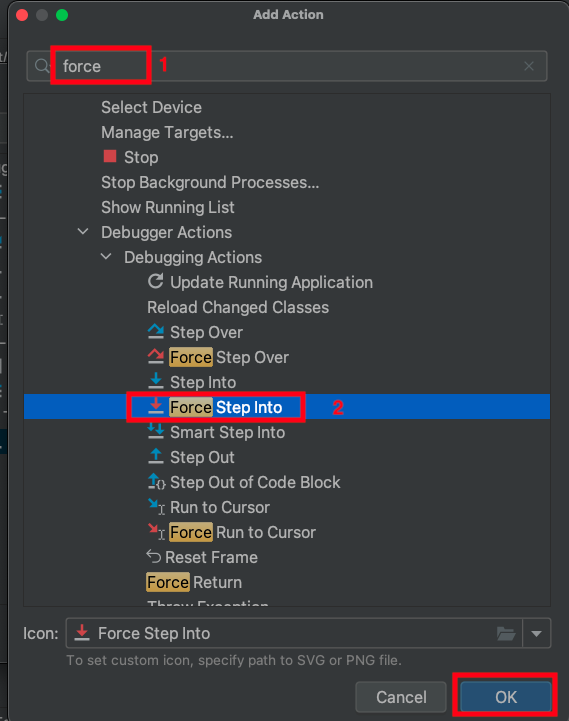
Task: Collapse the Debugger Actions group
Action: (x=83, y=231)
